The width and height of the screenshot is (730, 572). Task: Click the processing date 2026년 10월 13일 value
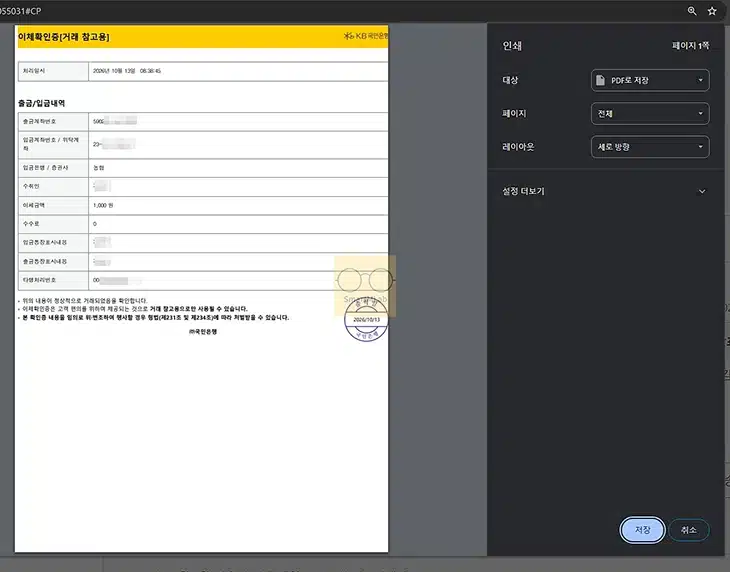pyautogui.click(x=127, y=71)
